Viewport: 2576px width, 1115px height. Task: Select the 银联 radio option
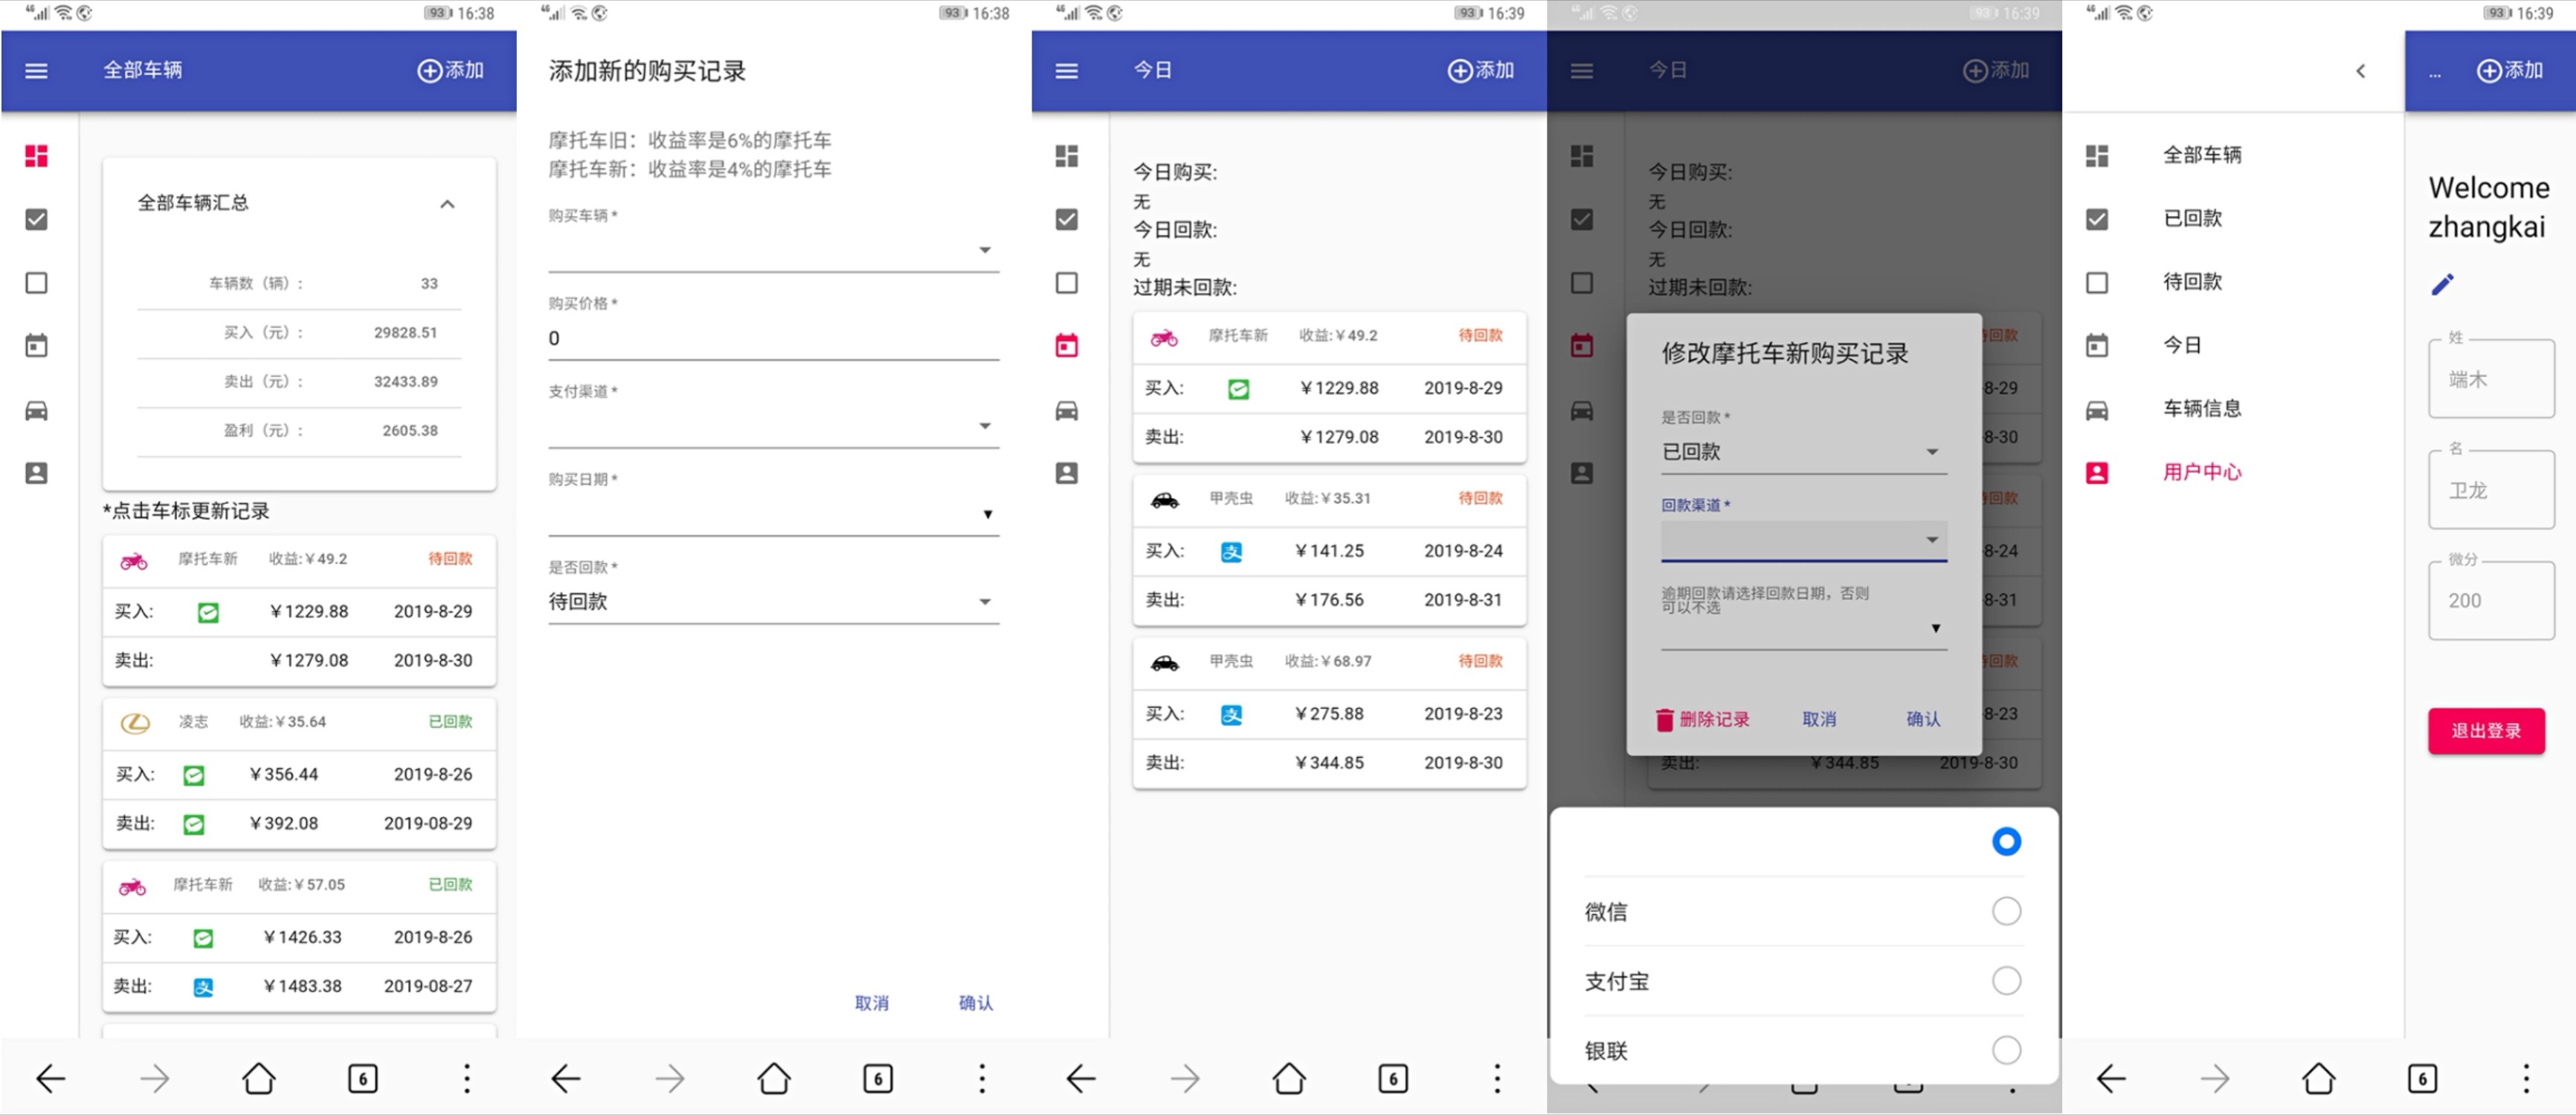(2006, 1050)
